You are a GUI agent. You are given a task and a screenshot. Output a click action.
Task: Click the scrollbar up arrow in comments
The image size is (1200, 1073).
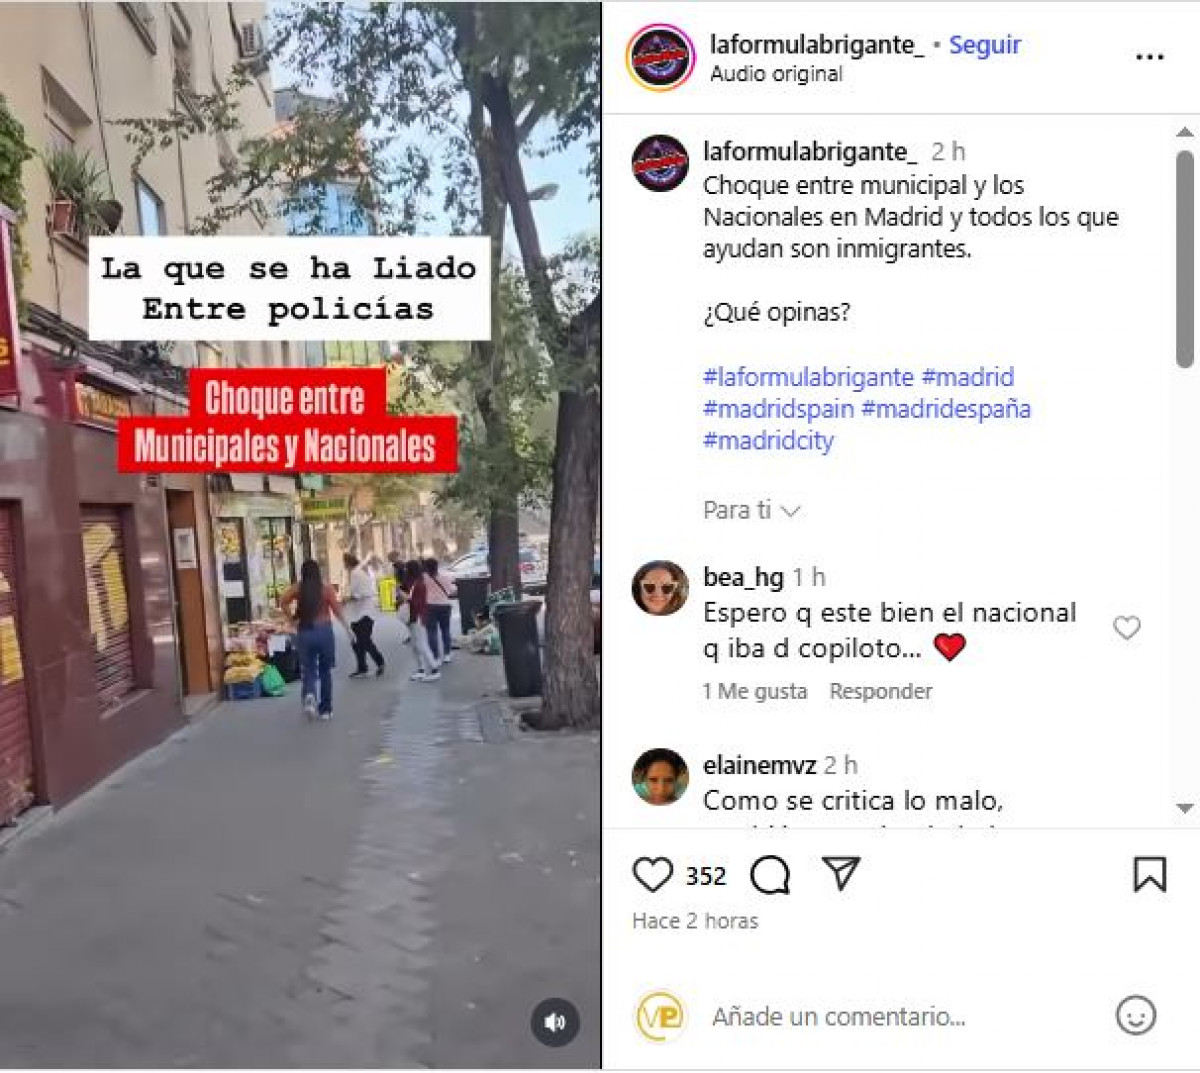(x=1185, y=132)
